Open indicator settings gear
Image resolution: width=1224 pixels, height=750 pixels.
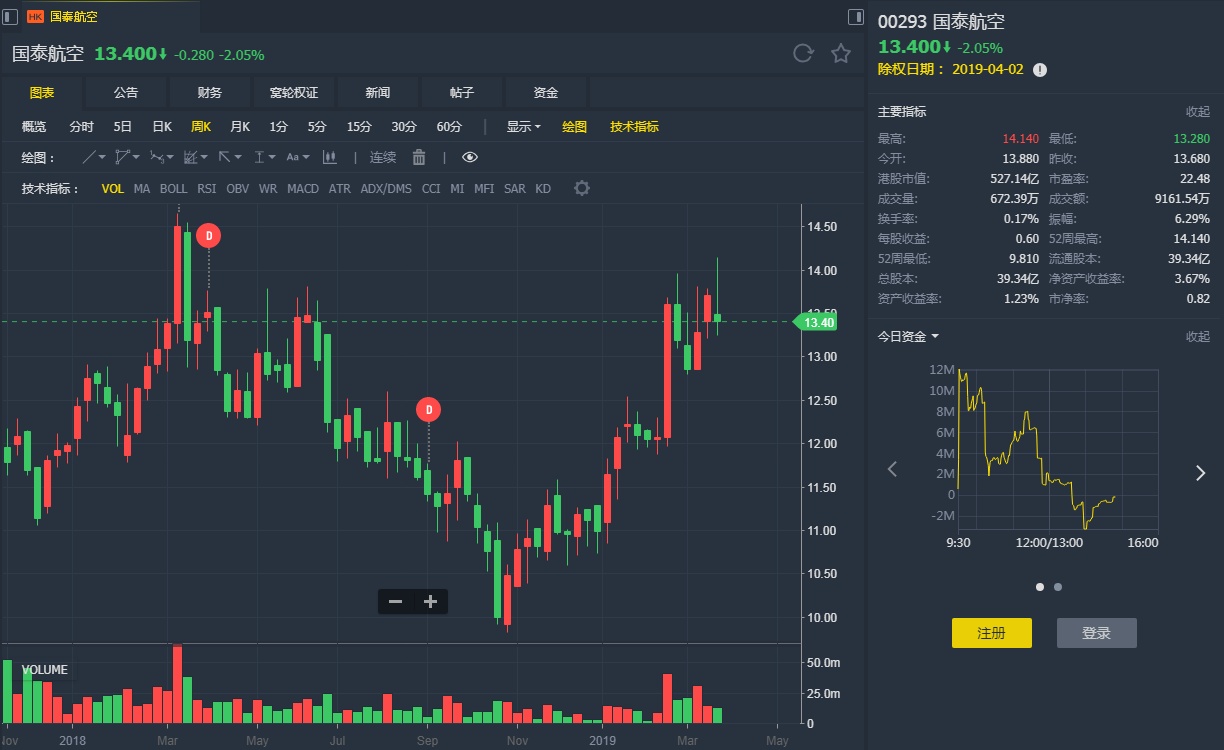[582, 189]
